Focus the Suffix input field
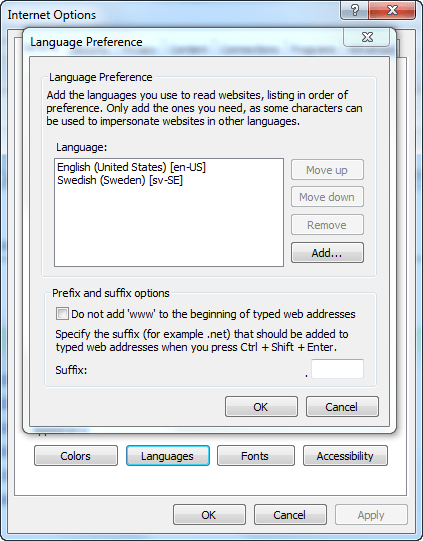Screen dimensions: 423x541 [x=337, y=369]
